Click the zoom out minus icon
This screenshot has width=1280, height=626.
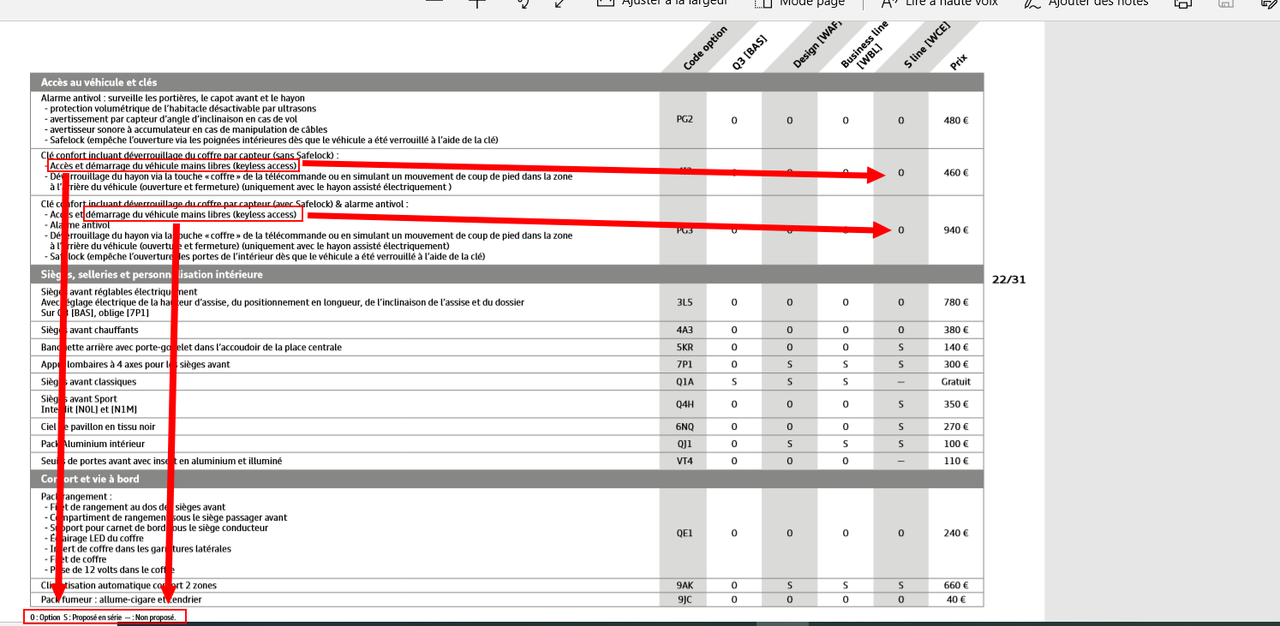coord(433,3)
